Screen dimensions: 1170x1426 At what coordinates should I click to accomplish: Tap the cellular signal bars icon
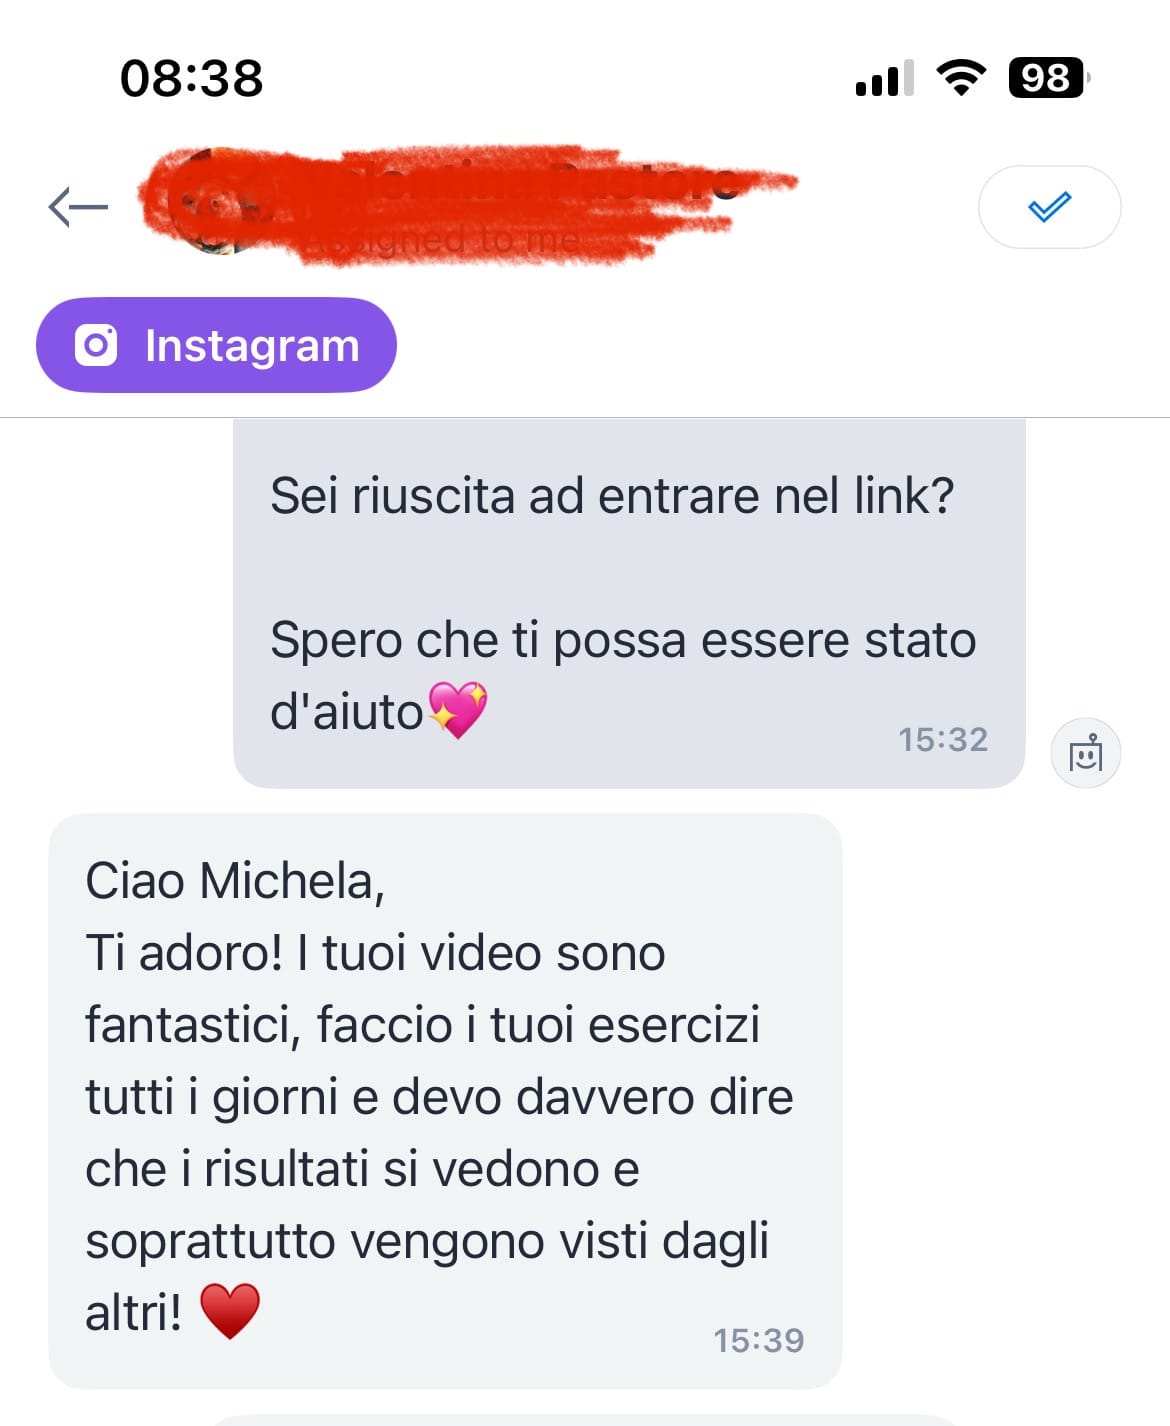pyautogui.click(x=885, y=78)
